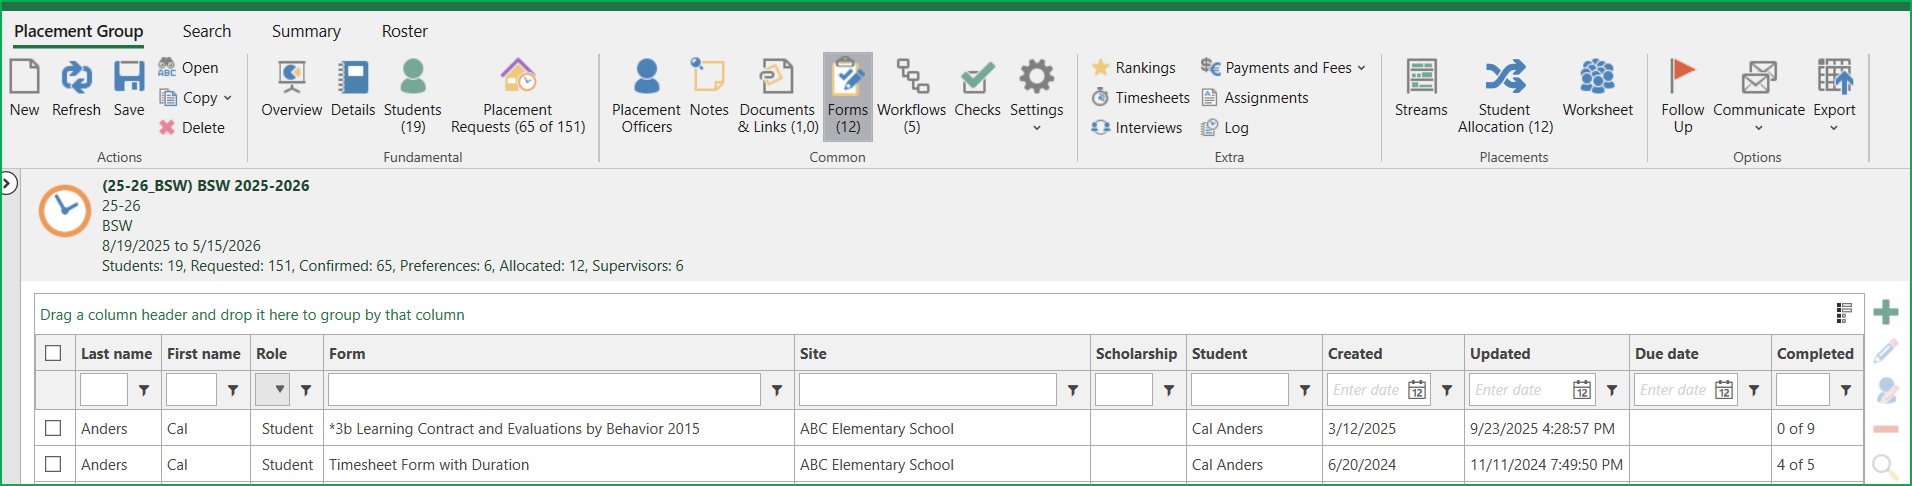Click the Open button in Actions
1912x486 pixels.
pos(188,68)
